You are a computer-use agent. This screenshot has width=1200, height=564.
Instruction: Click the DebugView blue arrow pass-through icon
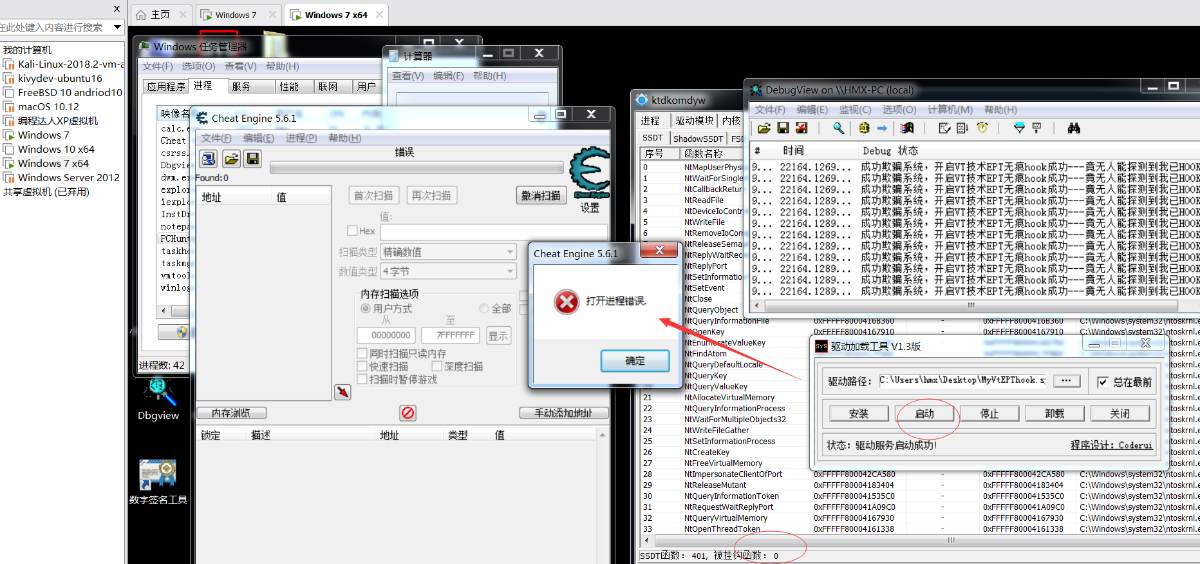[883, 128]
